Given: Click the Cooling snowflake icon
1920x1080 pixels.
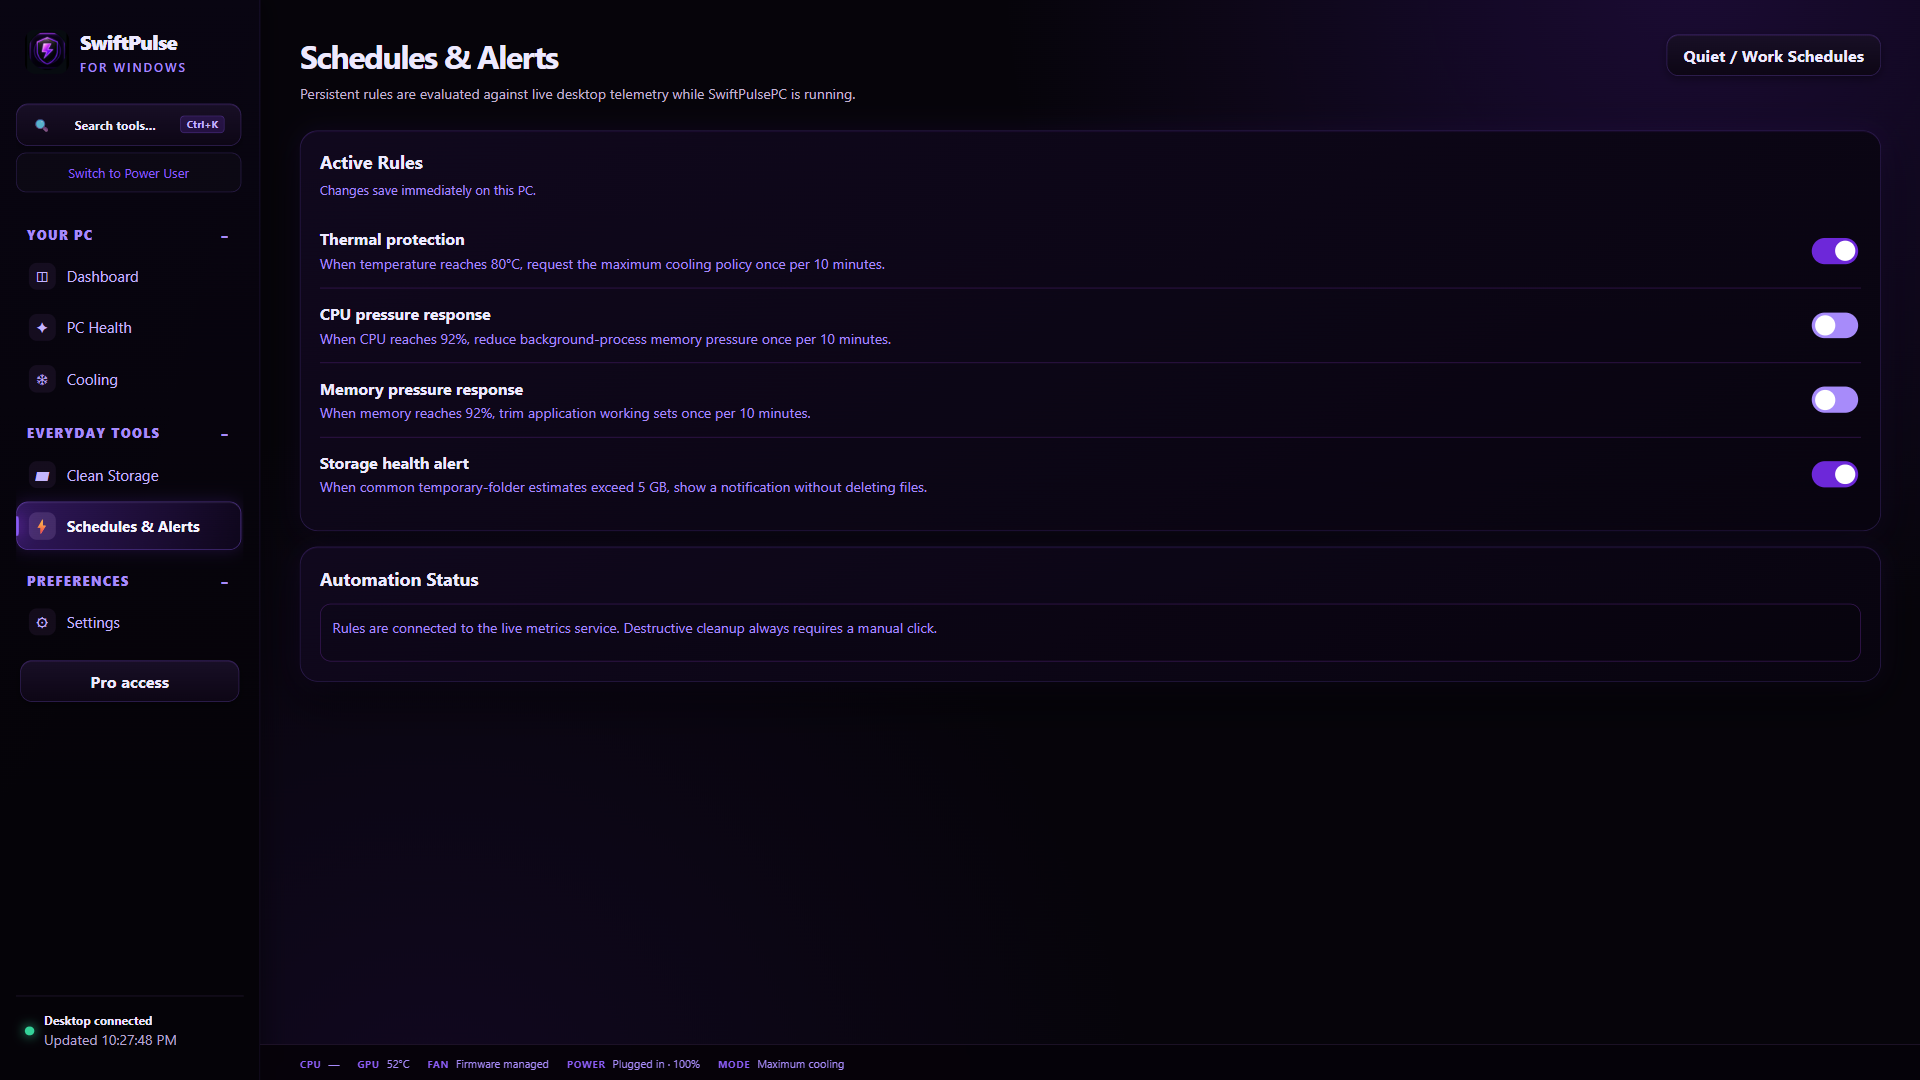Looking at the screenshot, I should (x=42, y=380).
